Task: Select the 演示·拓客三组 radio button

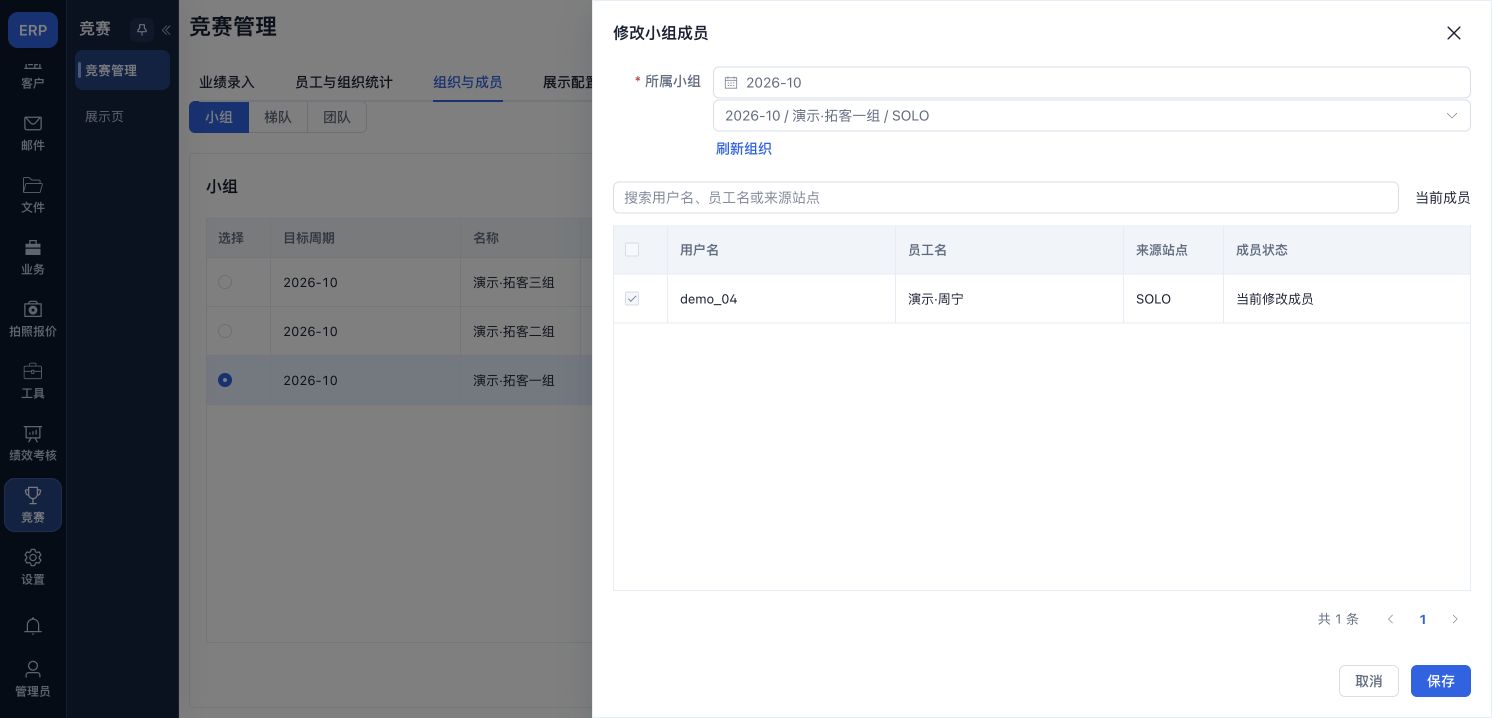Action: [x=225, y=283]
